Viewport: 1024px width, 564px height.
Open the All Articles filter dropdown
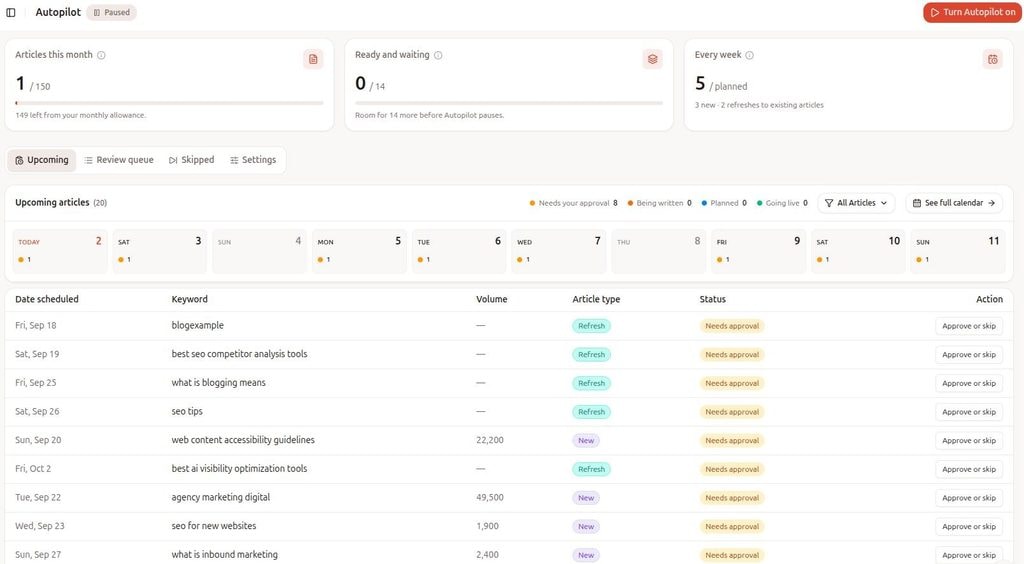point(856,203)
